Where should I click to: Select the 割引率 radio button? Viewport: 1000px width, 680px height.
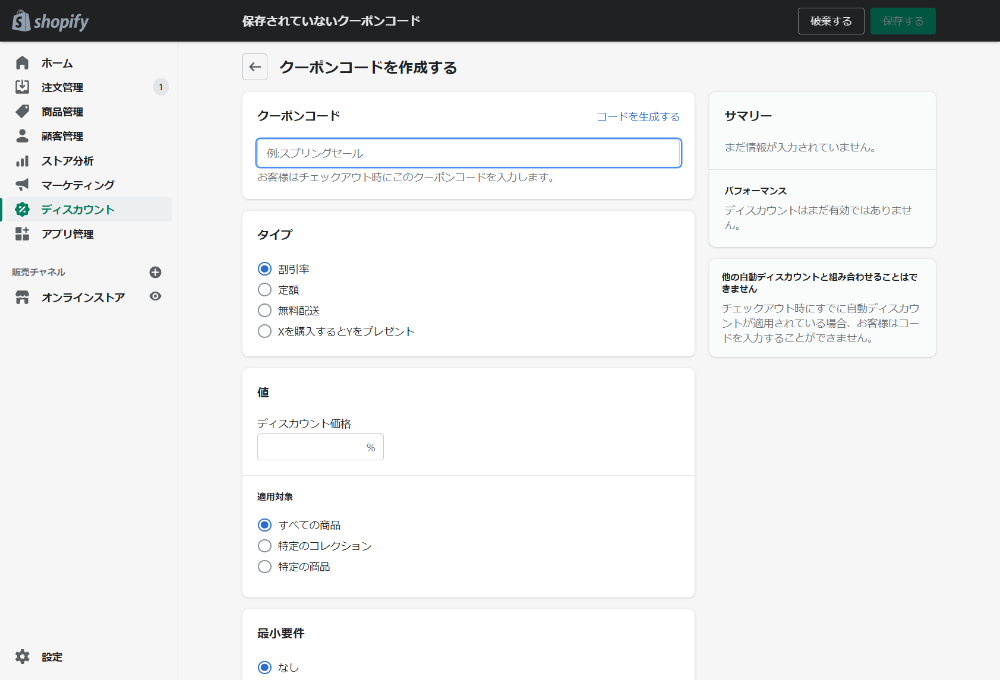[x=265, y=269]
